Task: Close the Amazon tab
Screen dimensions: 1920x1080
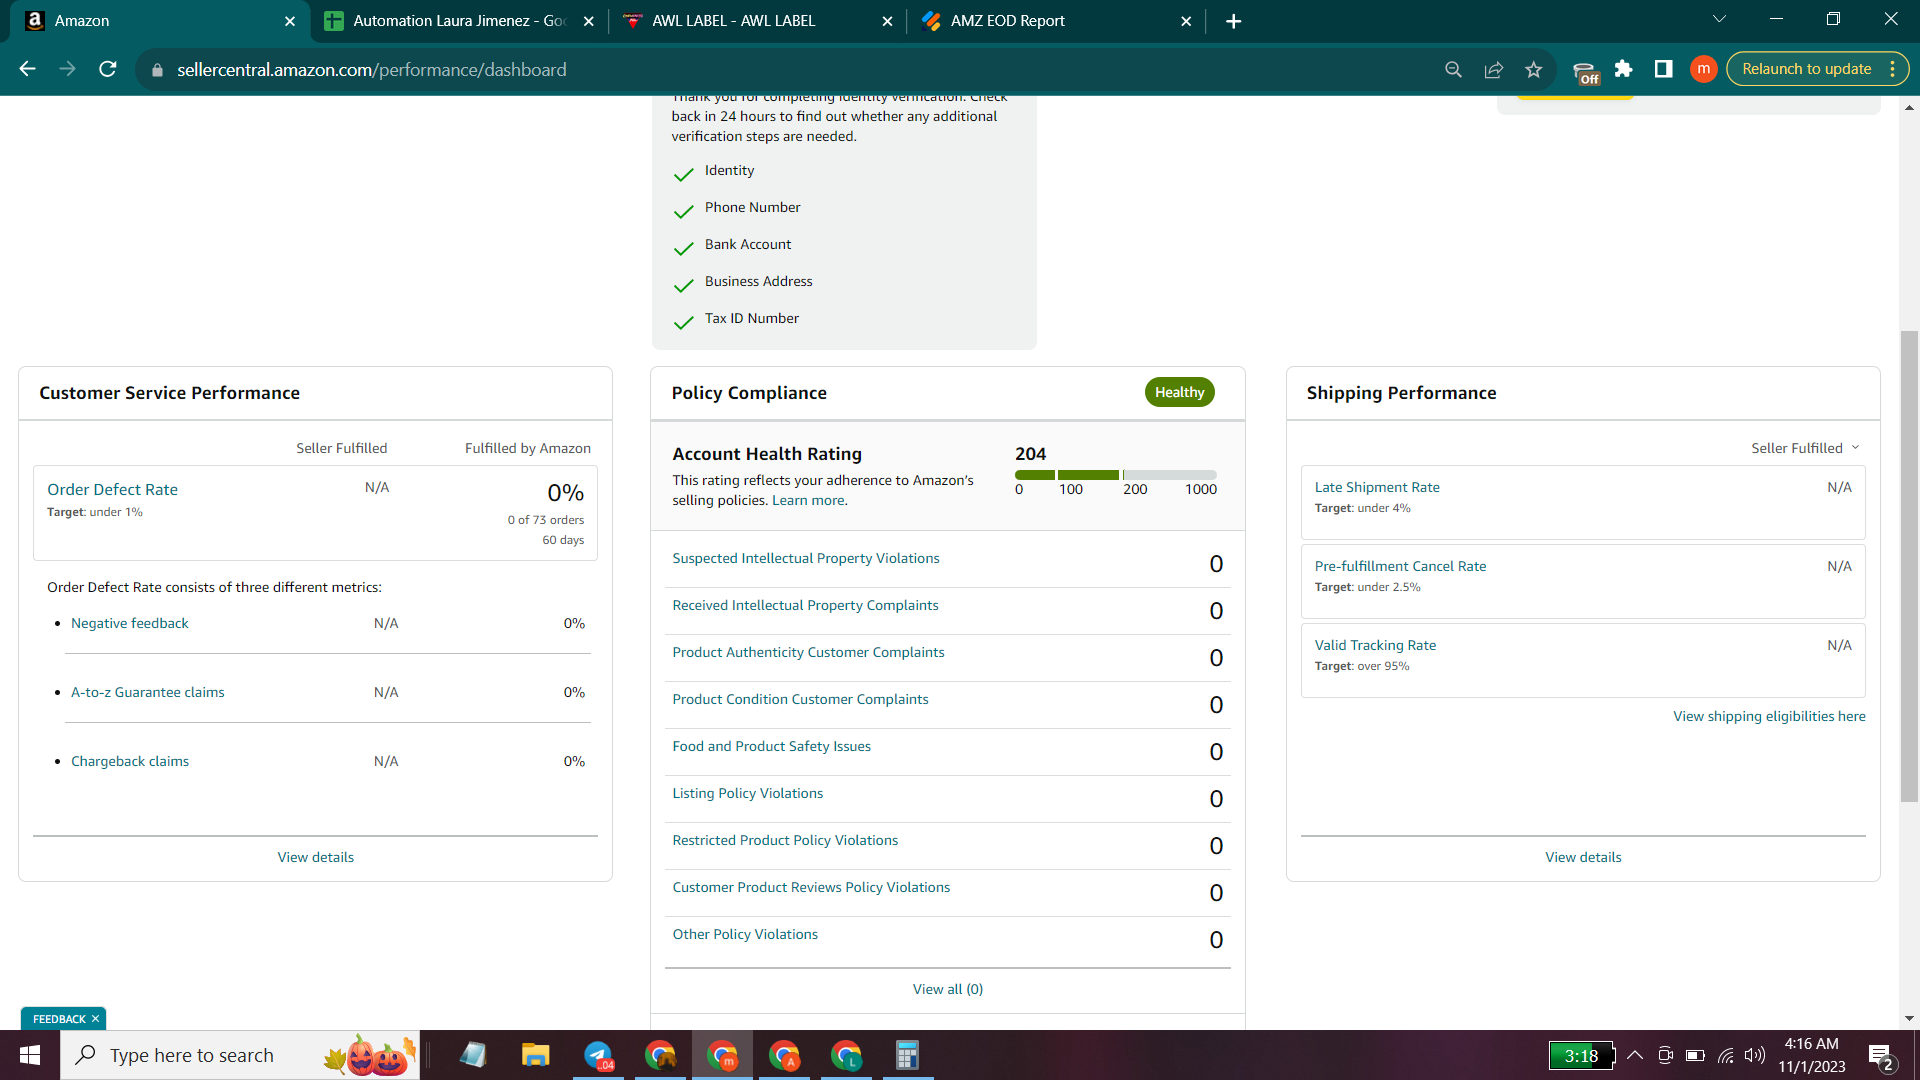Action: coord(290,21)
